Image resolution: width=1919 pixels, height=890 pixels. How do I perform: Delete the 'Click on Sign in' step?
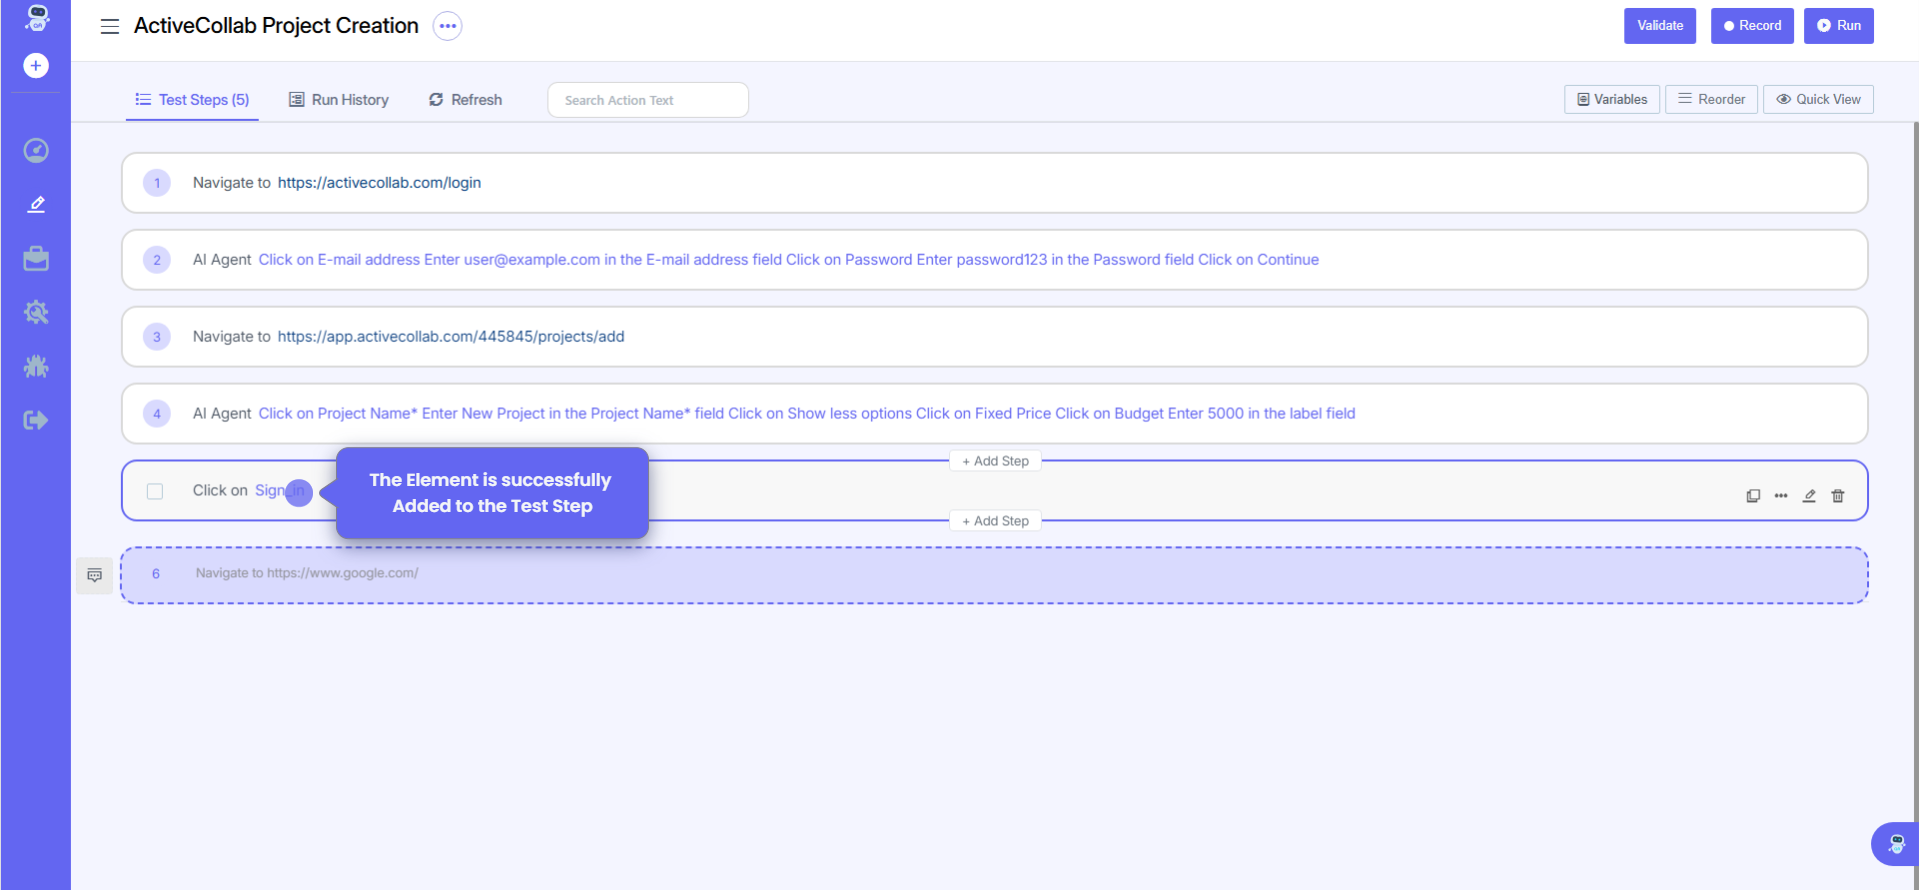point(1837,496)
